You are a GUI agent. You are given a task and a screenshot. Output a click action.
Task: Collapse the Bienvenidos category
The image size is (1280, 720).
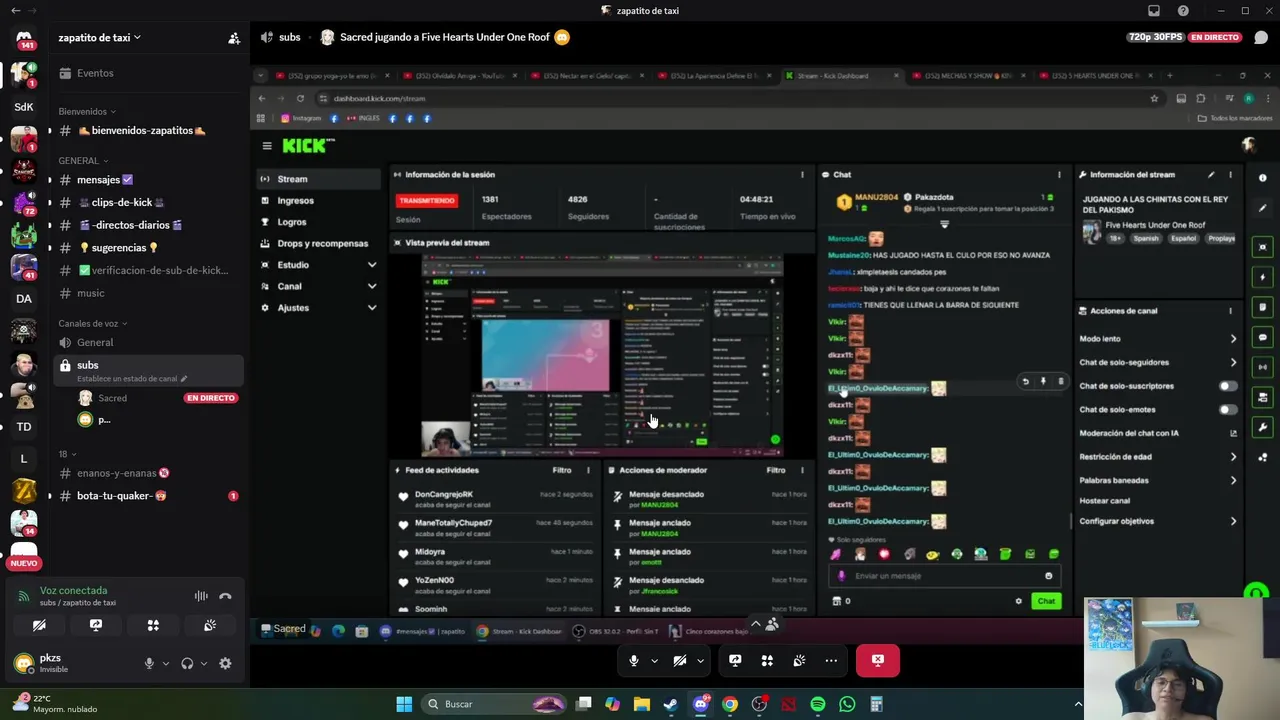coord(87,111)
